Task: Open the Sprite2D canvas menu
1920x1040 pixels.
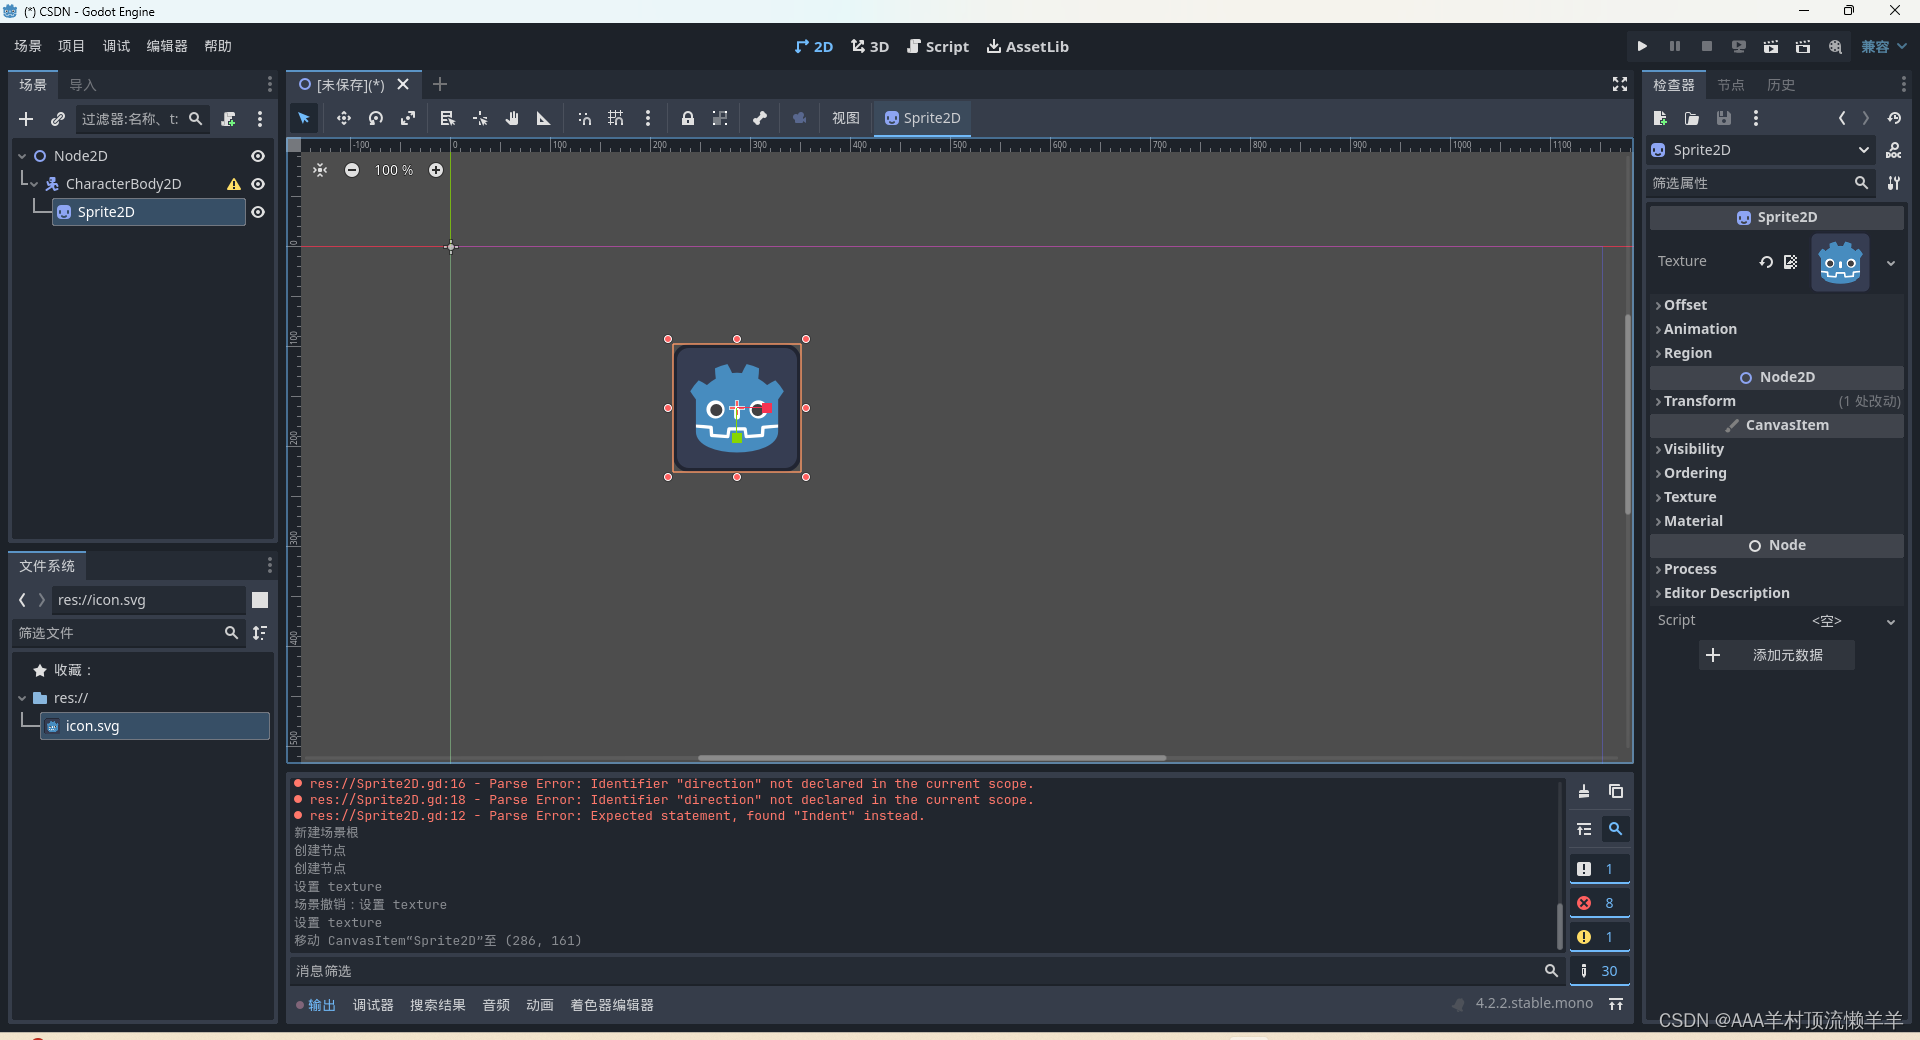Action: point(922,118)
